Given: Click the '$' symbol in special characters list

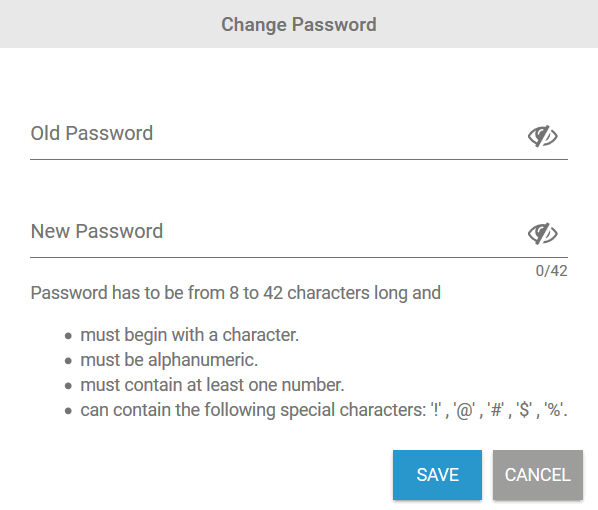Looking at the screenshot, I should (x=524, y=410).
